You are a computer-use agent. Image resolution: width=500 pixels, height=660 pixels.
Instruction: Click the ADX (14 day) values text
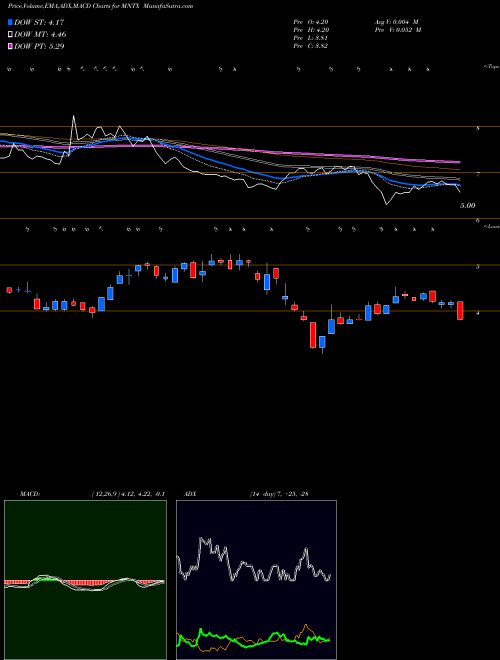point(279,494)
